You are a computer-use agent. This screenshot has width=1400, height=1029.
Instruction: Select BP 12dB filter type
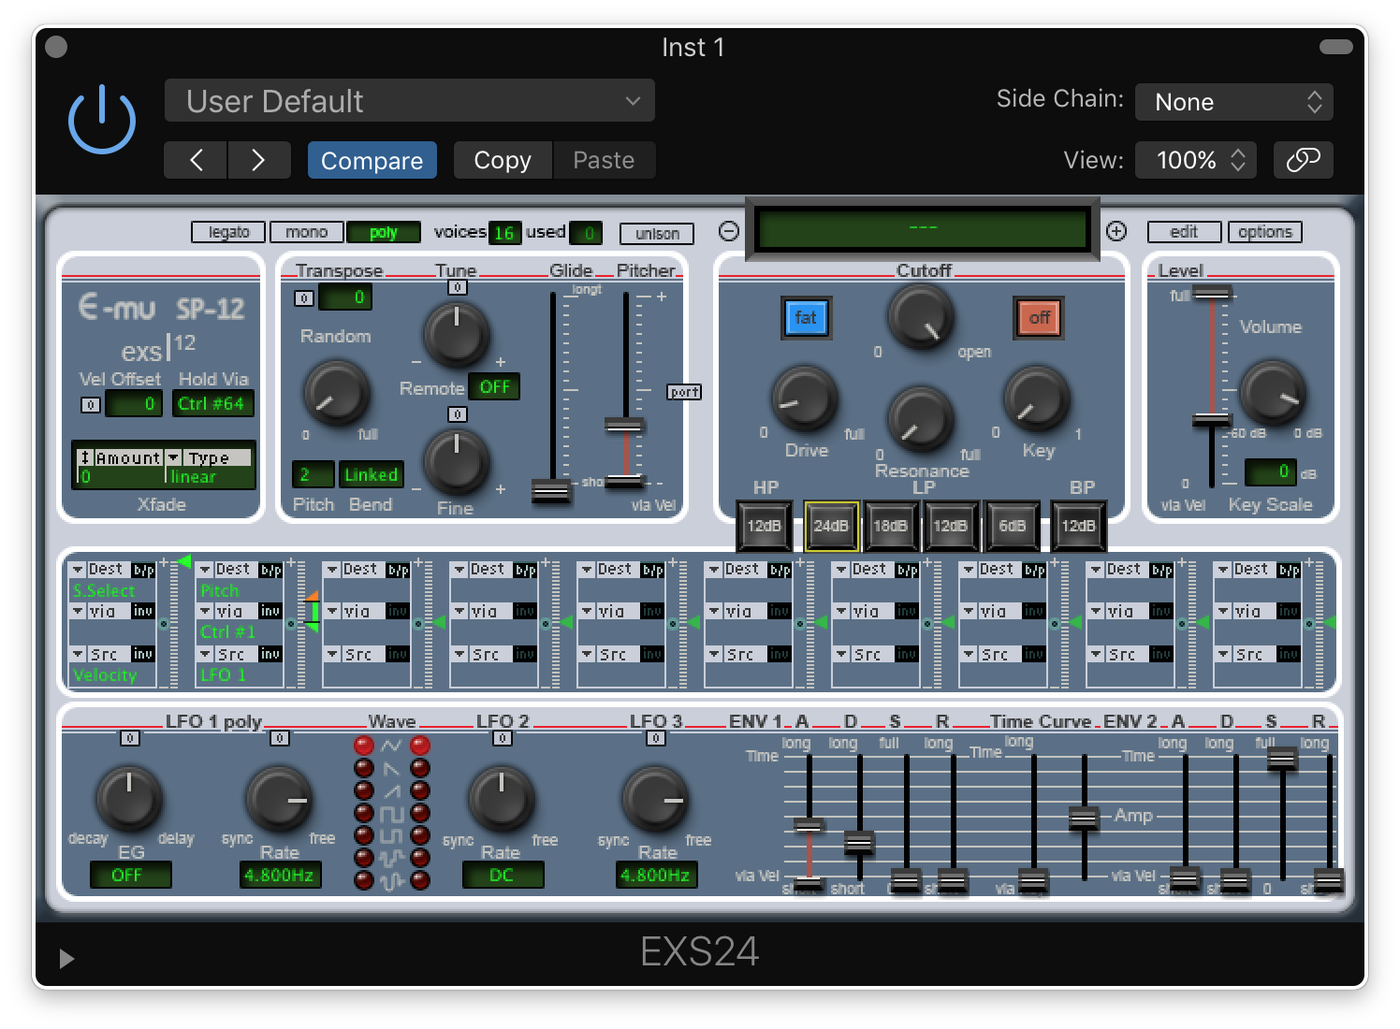coord(1078,526)
